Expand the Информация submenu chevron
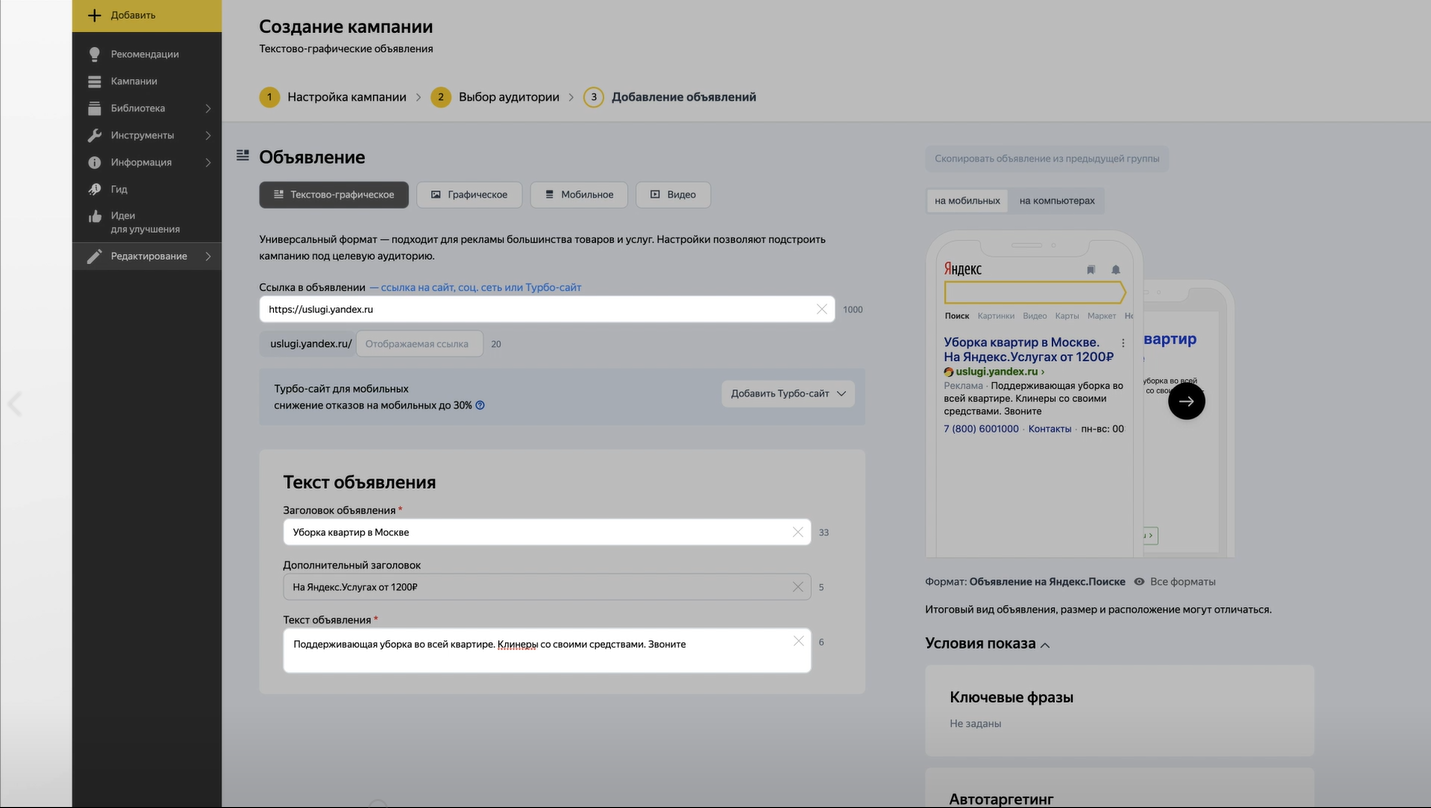 pyautogui.click(x=208, y=162)
